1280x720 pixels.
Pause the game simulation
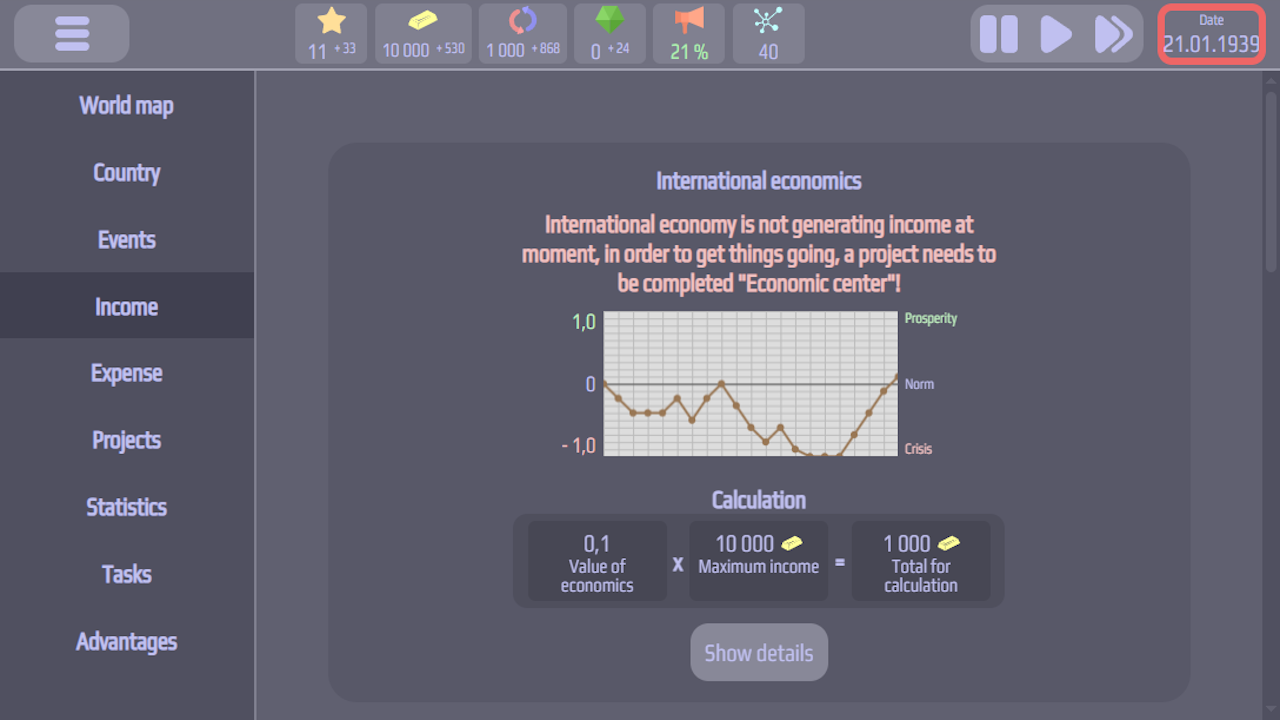click(998, 33)
